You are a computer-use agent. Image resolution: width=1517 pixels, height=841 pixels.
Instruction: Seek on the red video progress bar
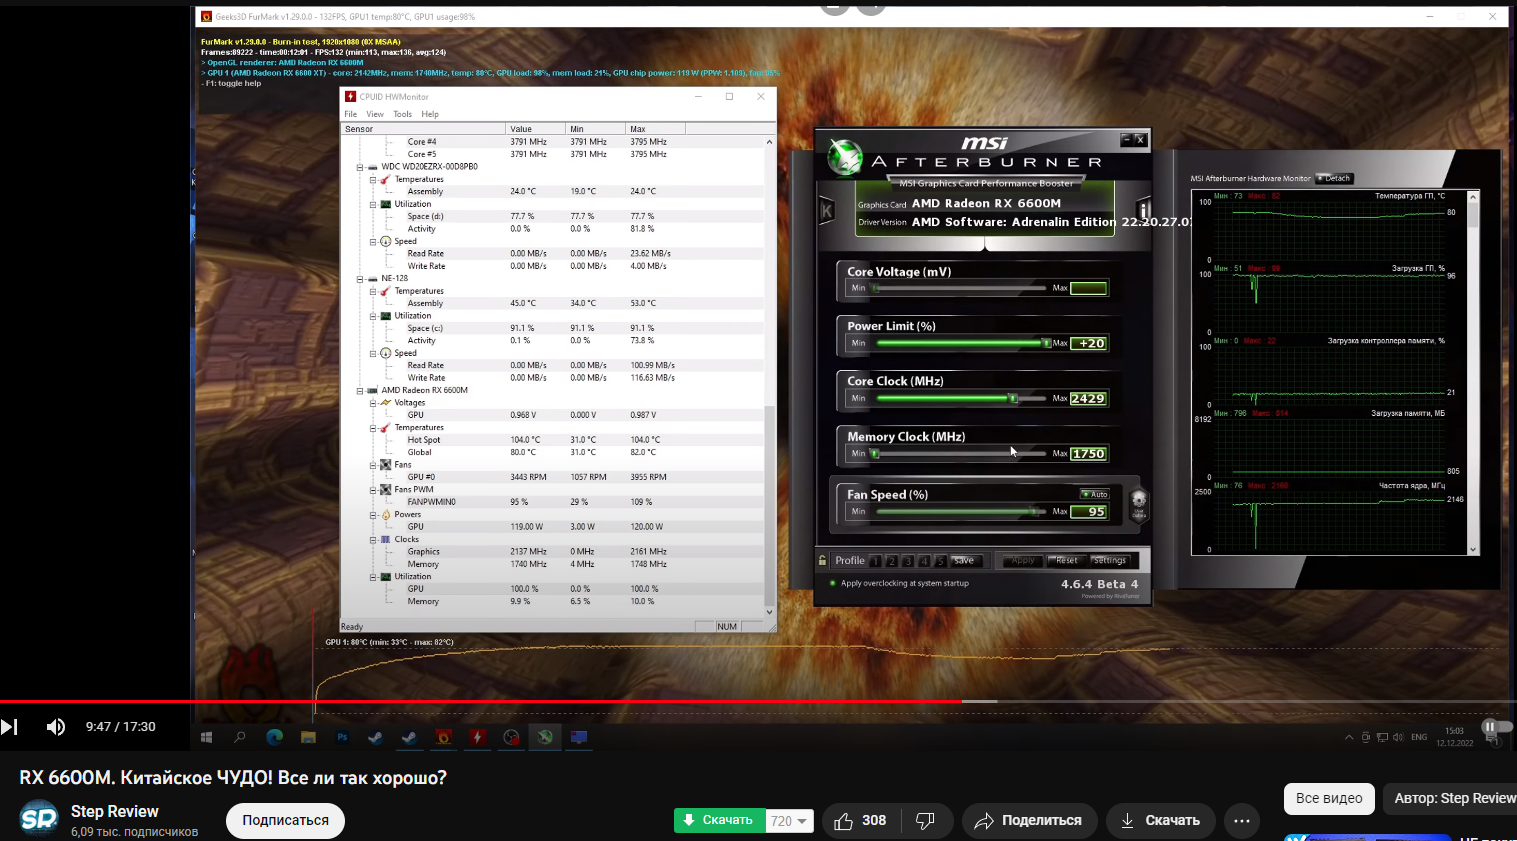(x=758, y=701)
